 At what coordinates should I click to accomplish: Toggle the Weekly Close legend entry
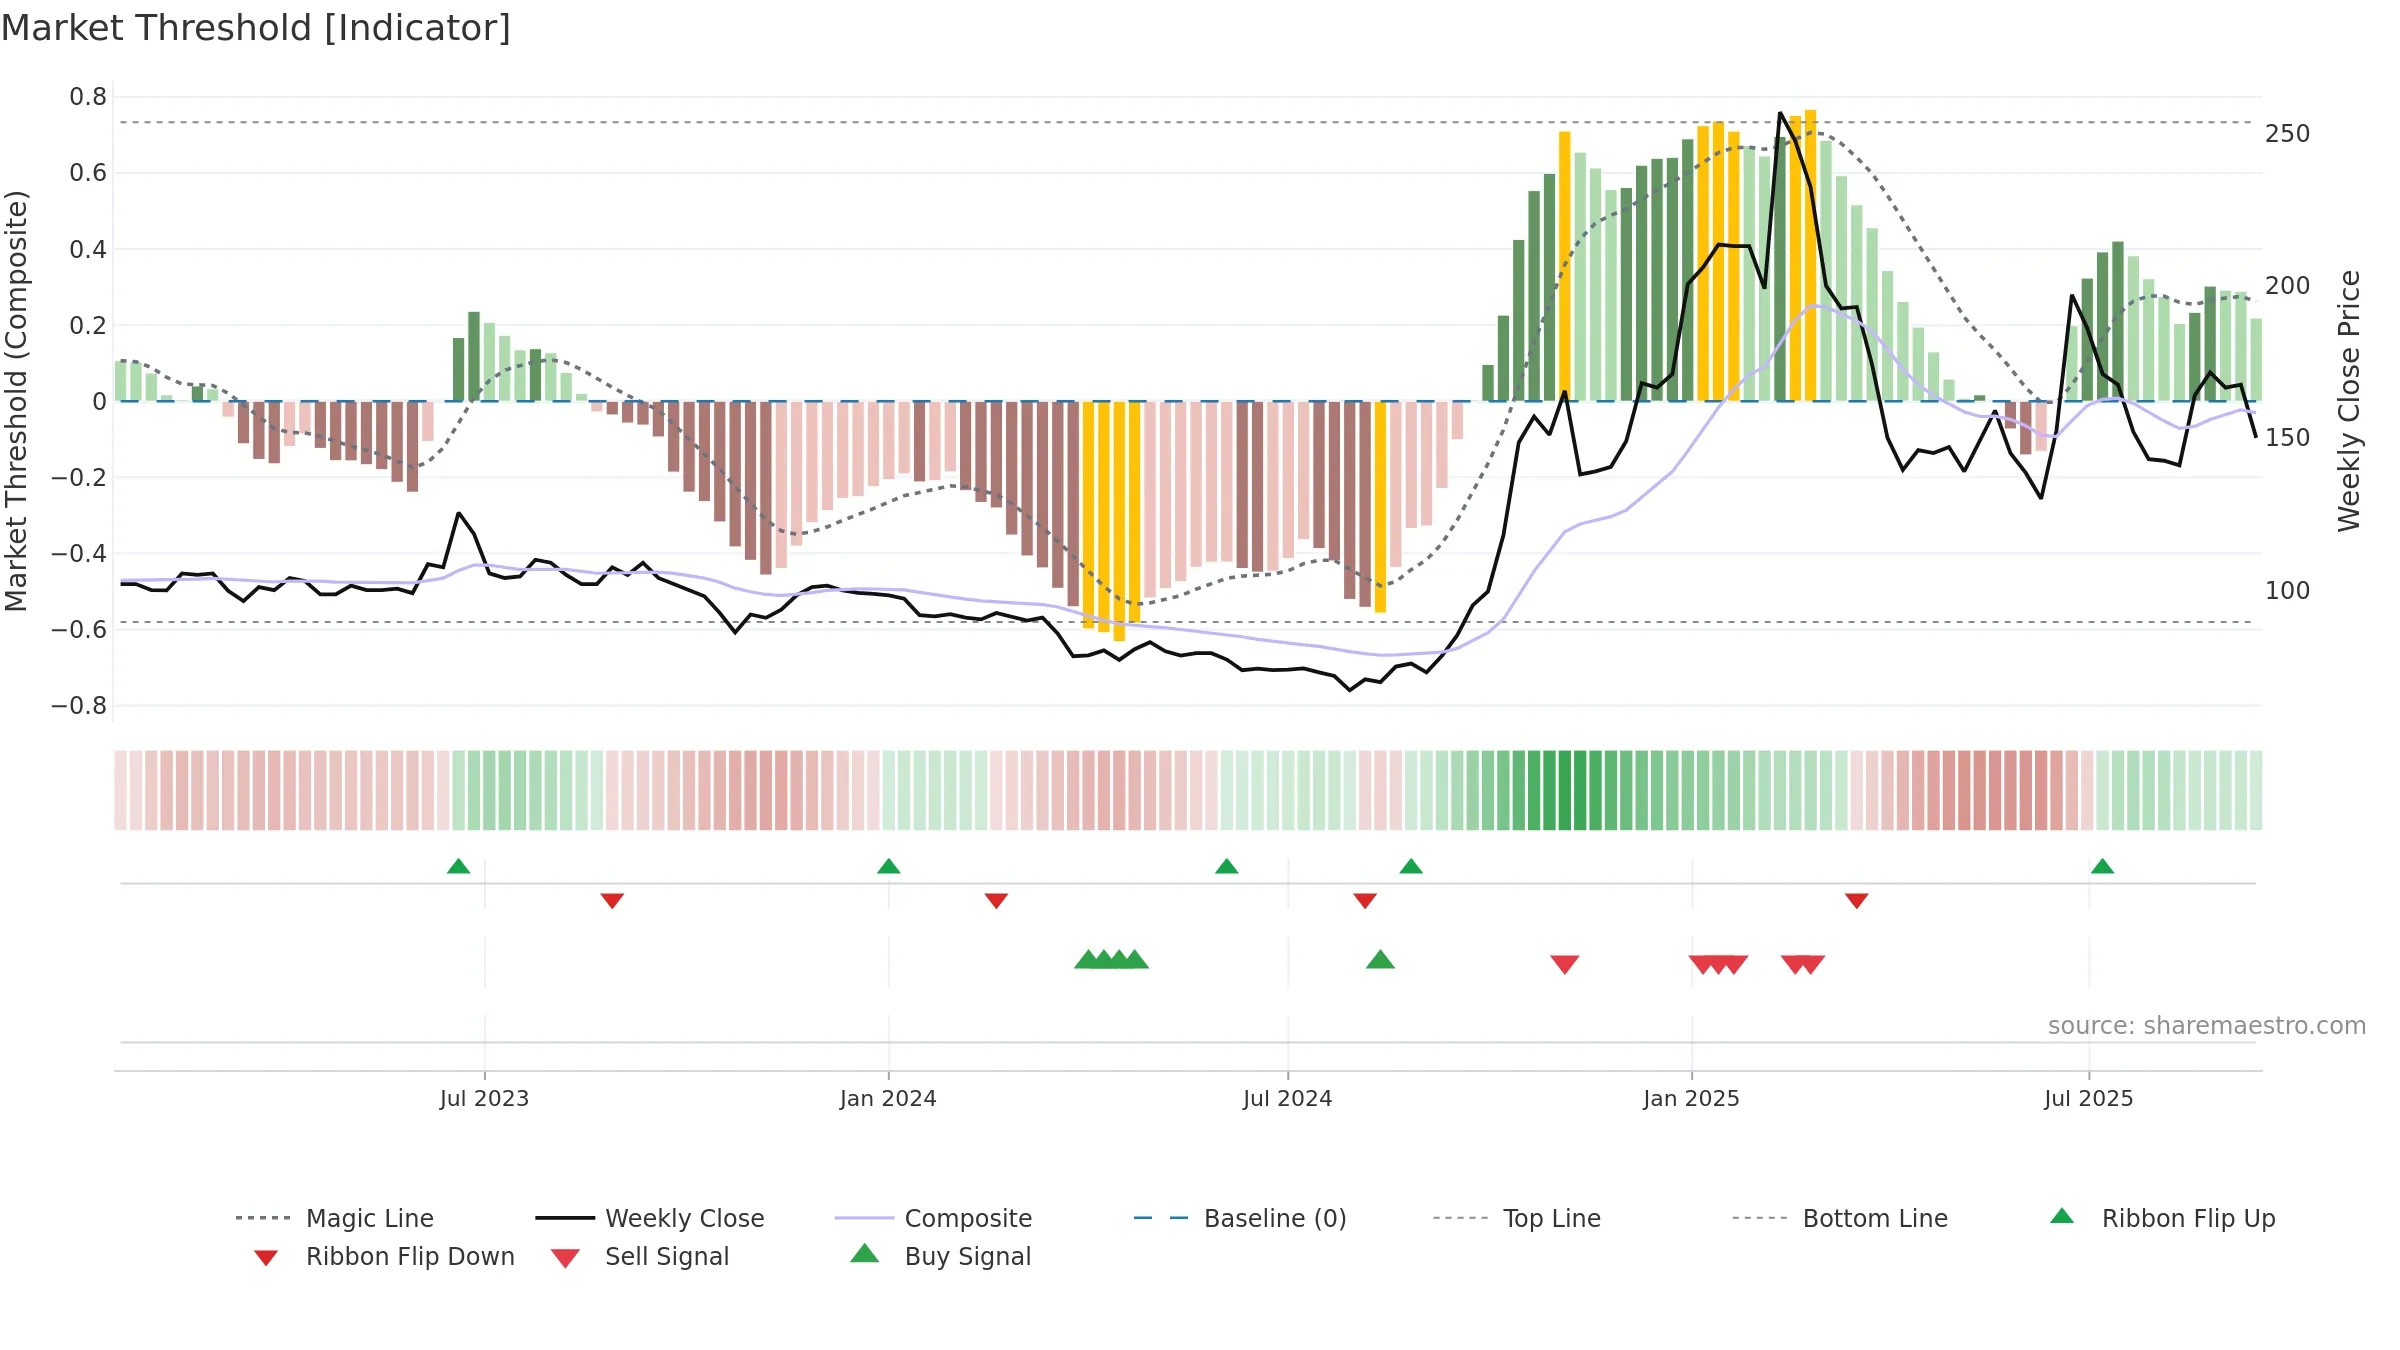coord(649,1218)
